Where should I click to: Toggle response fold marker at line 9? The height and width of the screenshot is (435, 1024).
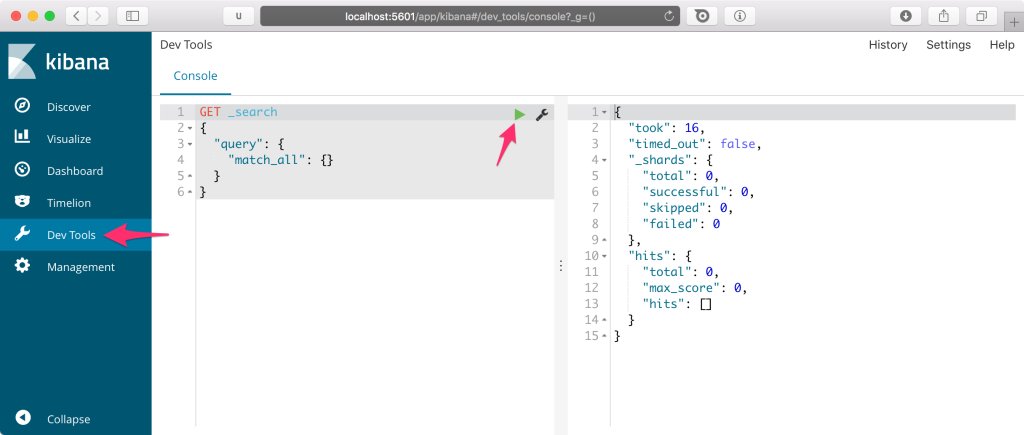(x=604, y=240)
